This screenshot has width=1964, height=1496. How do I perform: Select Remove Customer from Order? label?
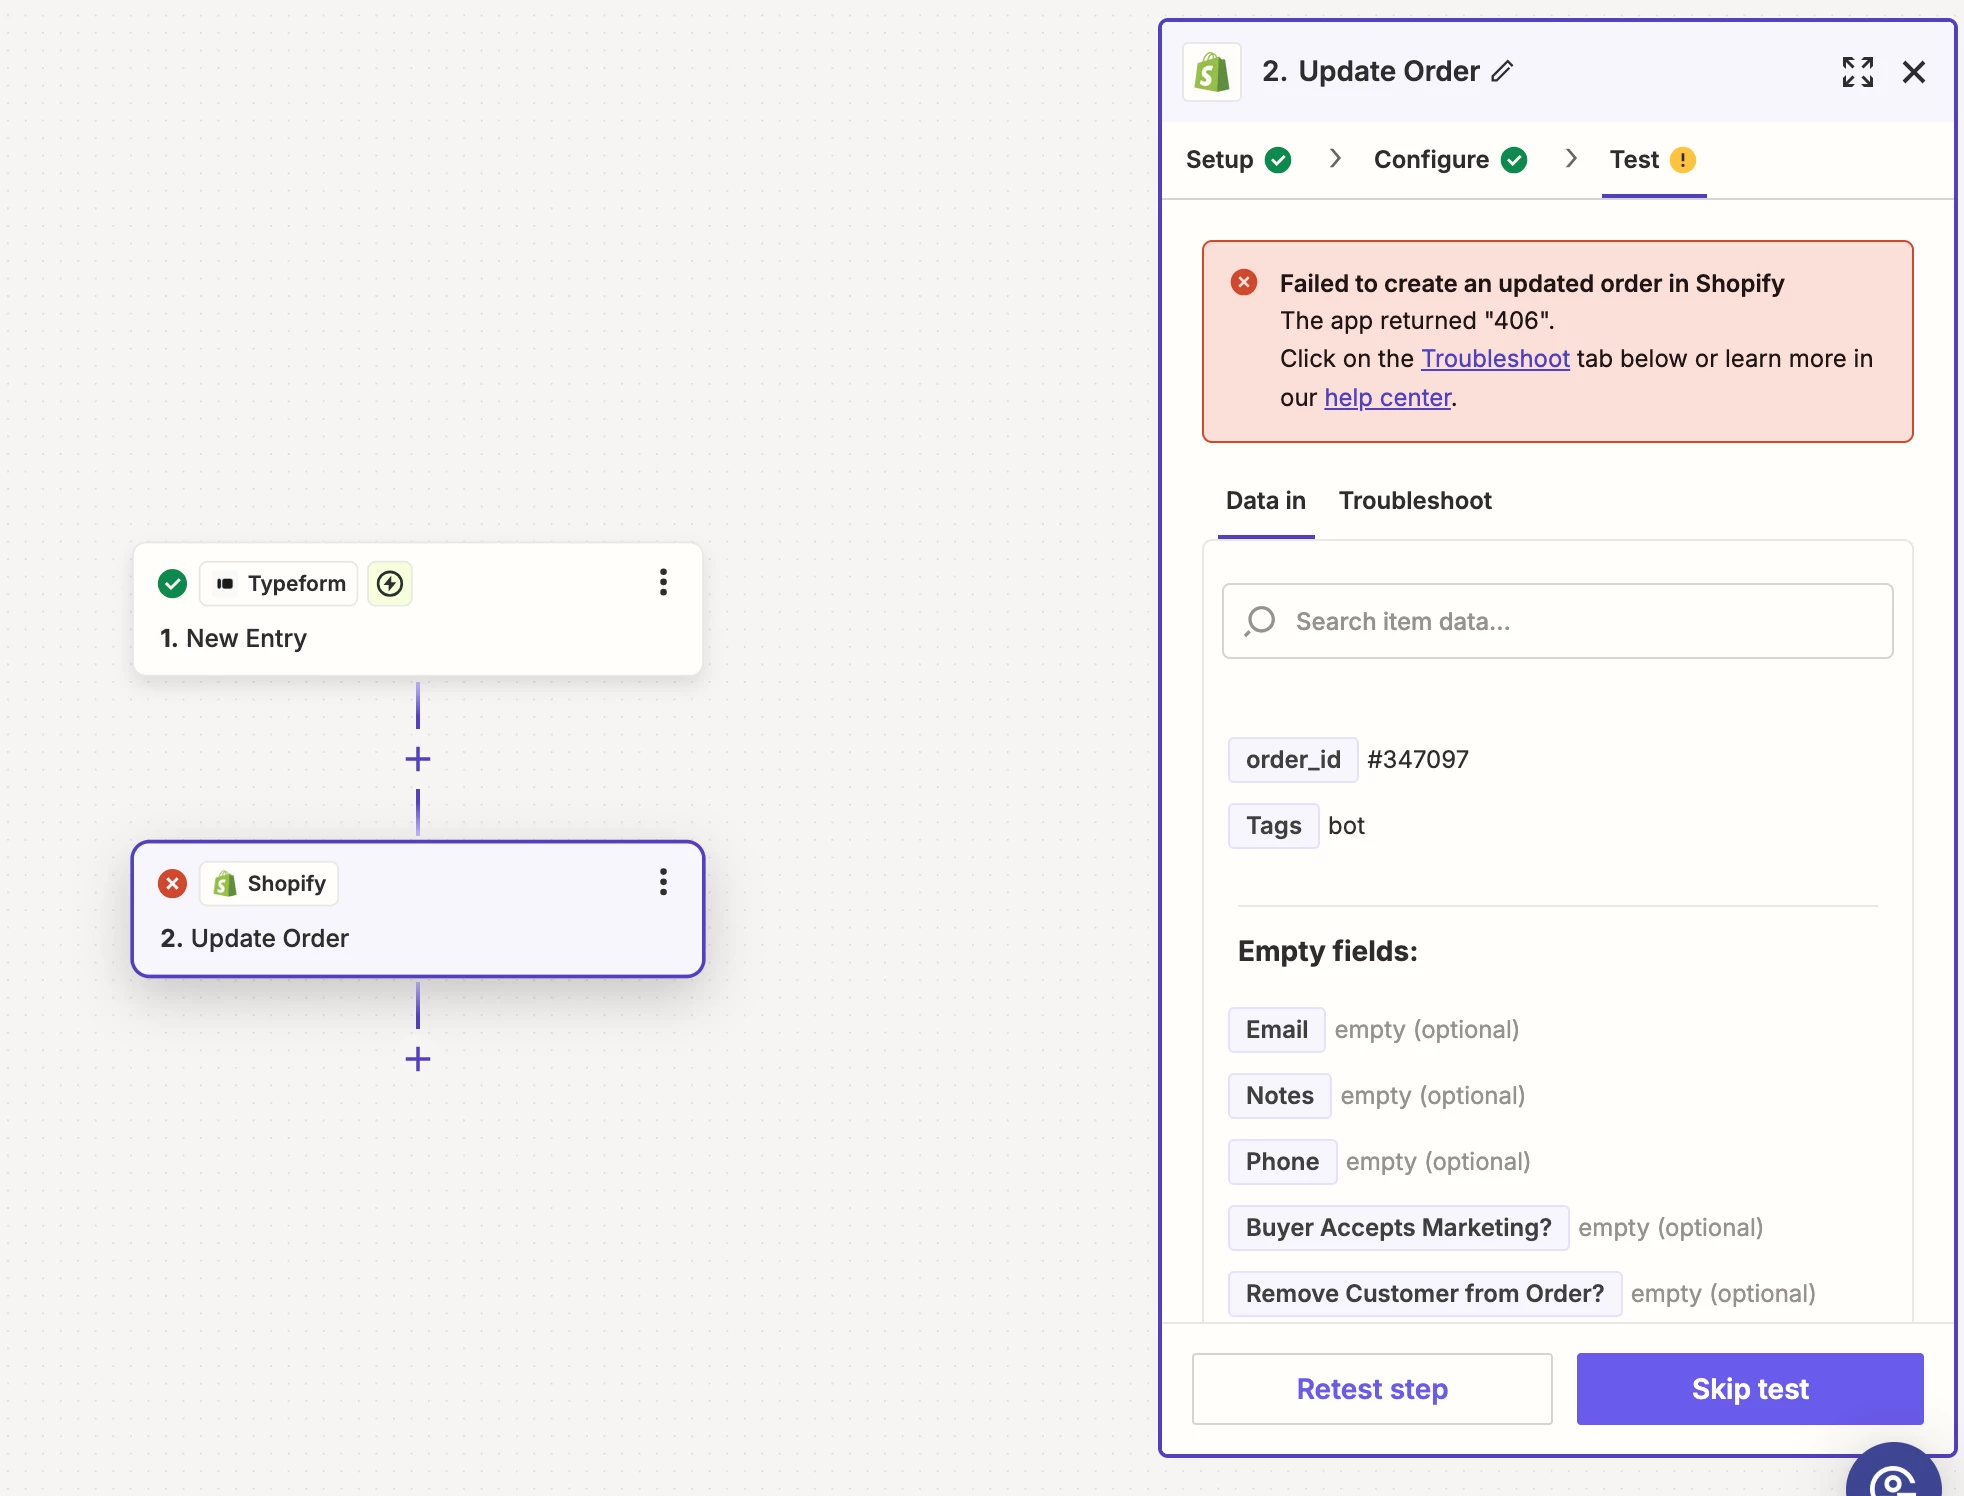tap(1425, 1294)
